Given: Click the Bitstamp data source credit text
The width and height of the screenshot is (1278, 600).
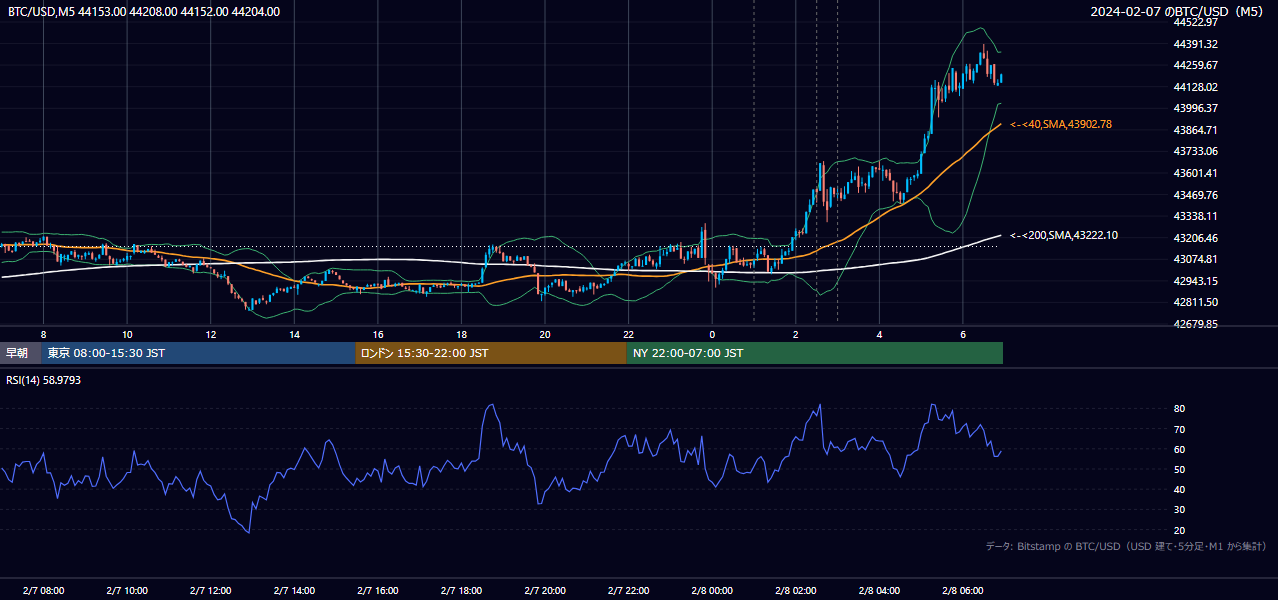Looking at the screenshot, I should [1126, 546].
